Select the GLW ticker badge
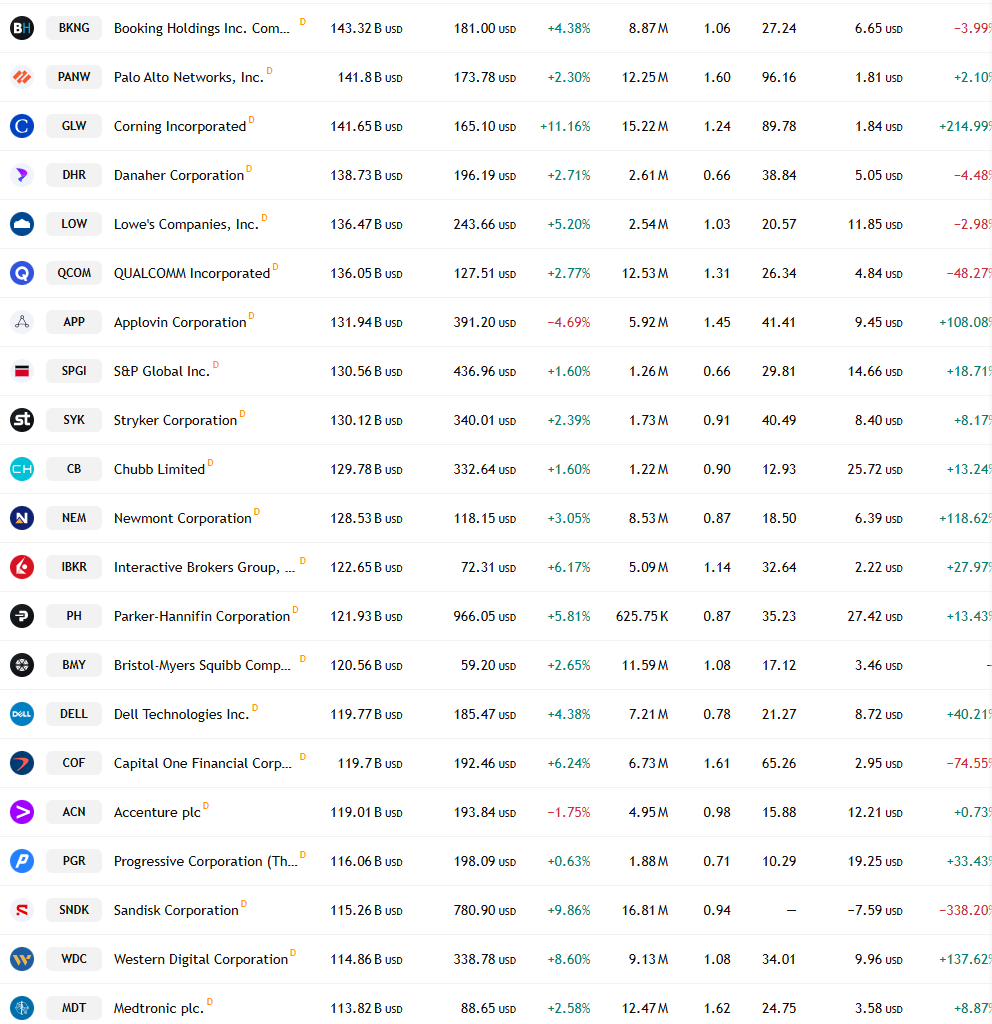The height and width of the screenshot is (1024, 992). 74,126
